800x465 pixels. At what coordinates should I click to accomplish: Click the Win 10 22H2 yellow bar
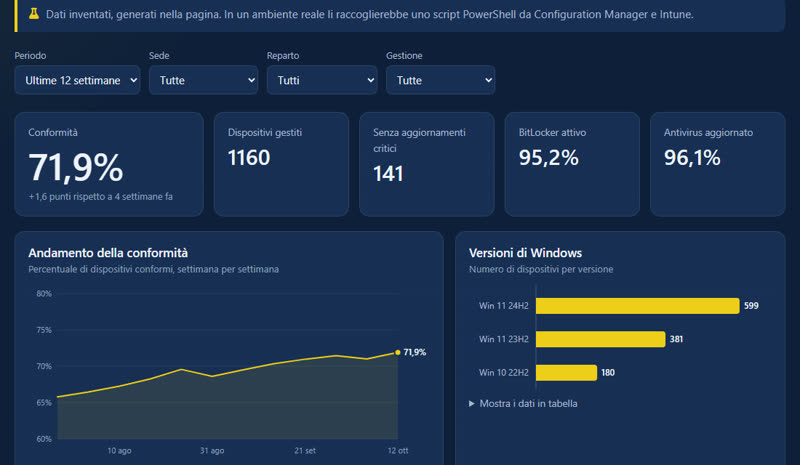[x=566, y=373]
